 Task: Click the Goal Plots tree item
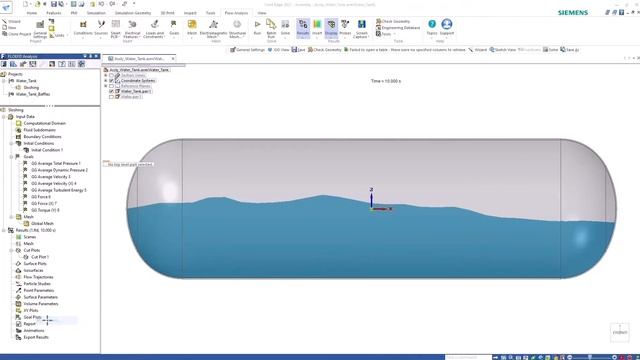(32, 317)
